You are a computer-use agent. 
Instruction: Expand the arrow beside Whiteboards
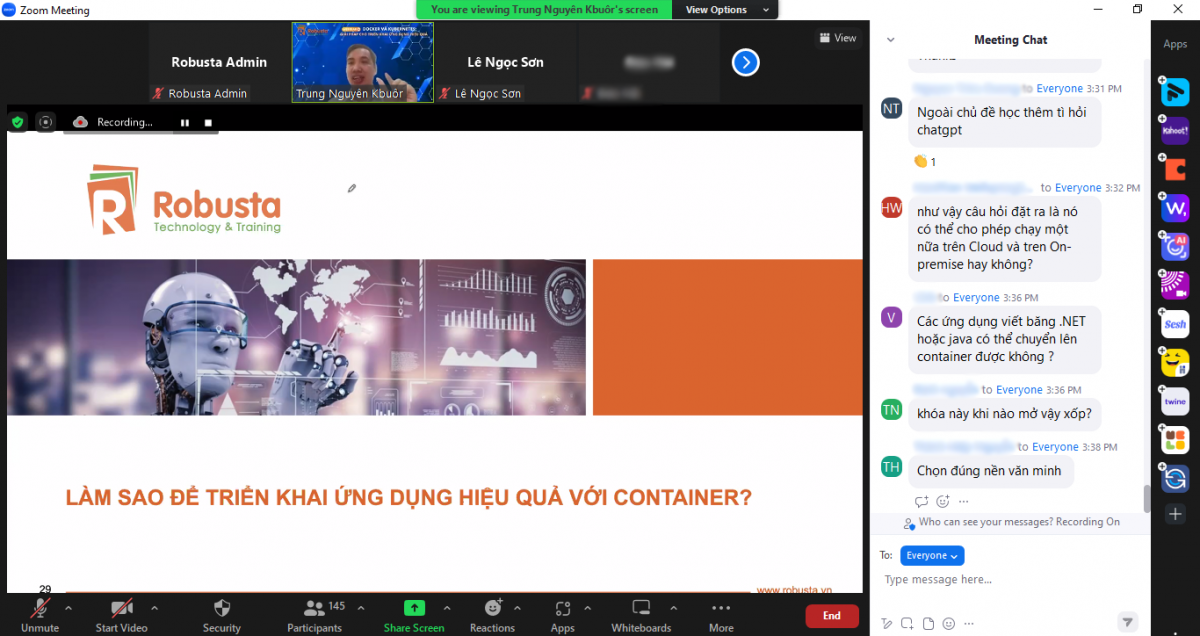pos(672,607)
